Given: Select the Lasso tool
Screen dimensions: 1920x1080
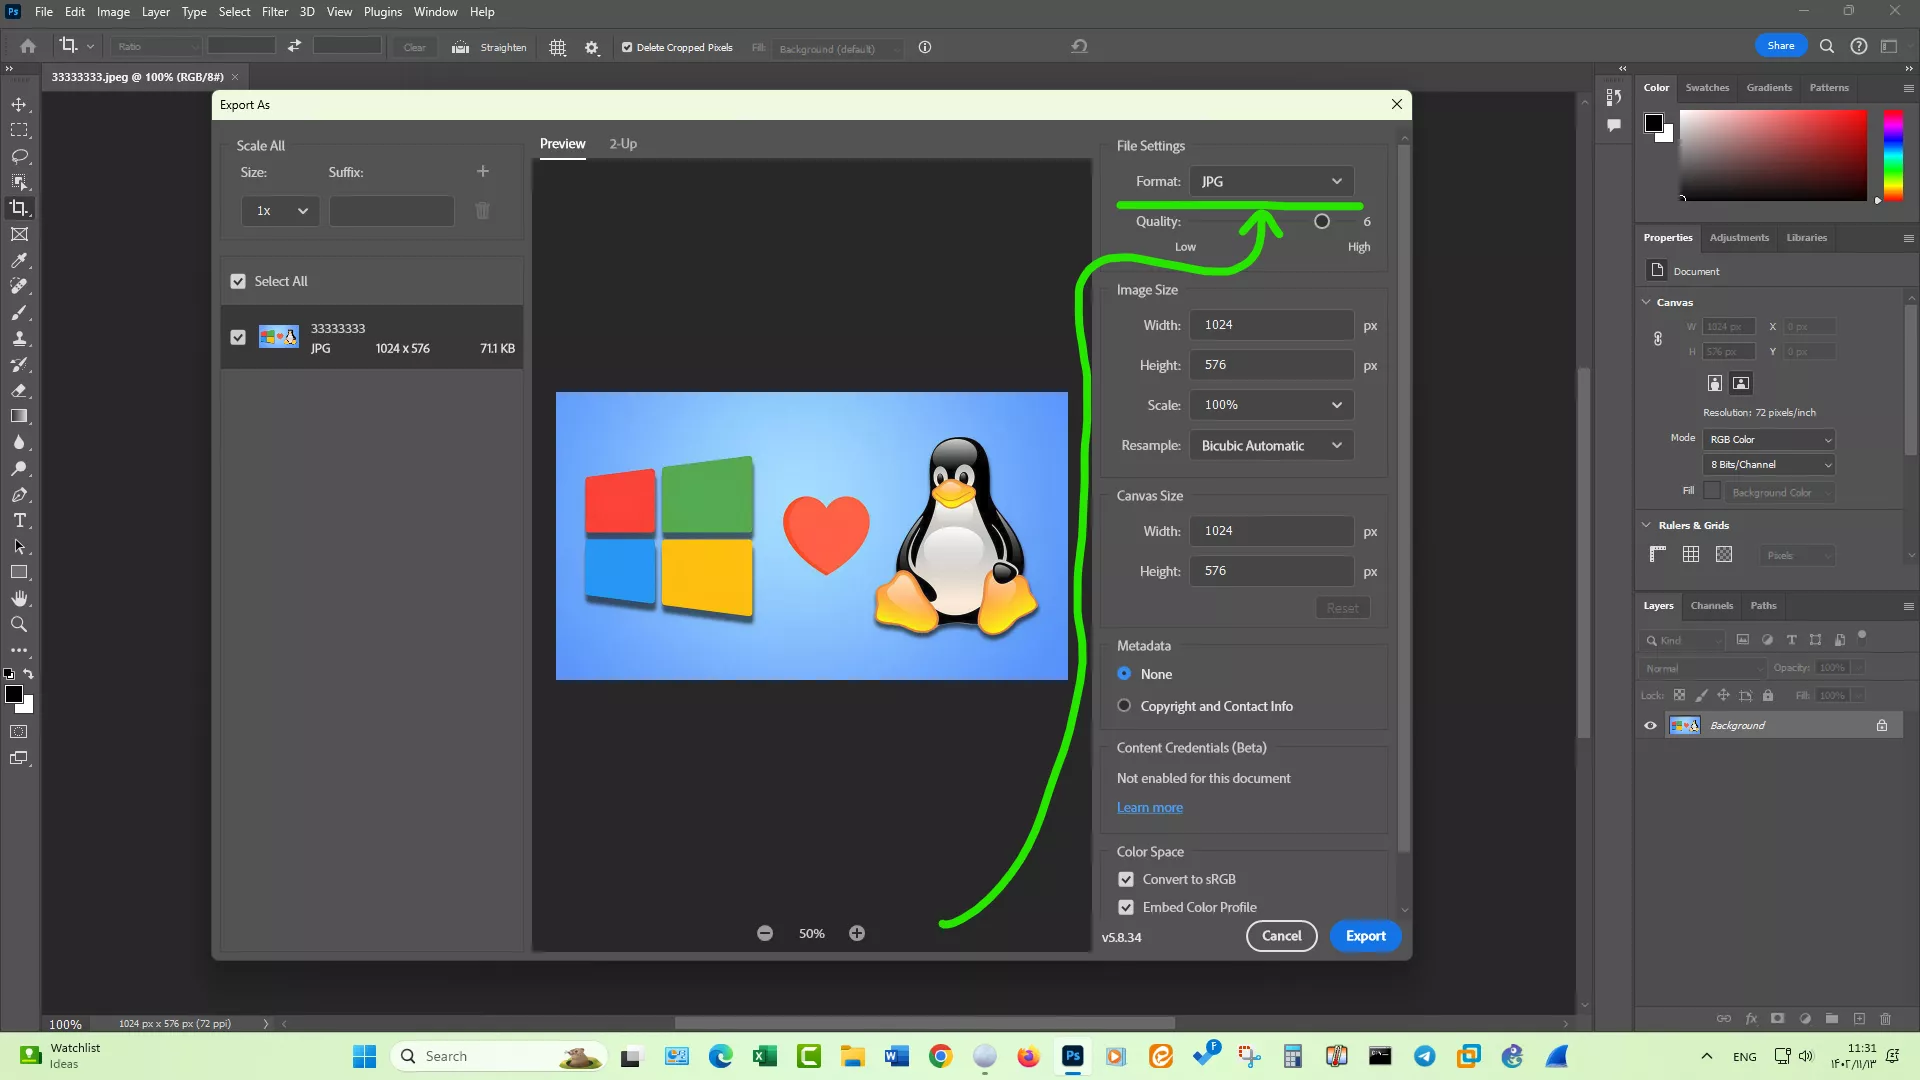Looking at the screenshot, I should 19,156.
